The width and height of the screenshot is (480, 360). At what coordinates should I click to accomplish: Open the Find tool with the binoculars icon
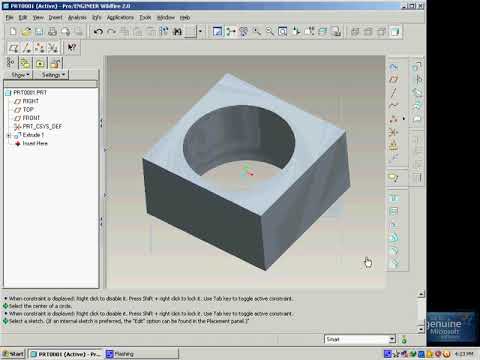[x=177, y=31]
